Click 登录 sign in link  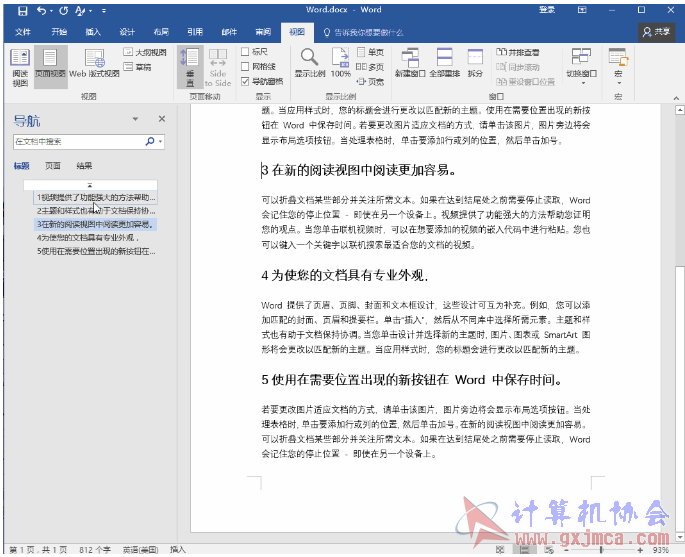(547, 10)
